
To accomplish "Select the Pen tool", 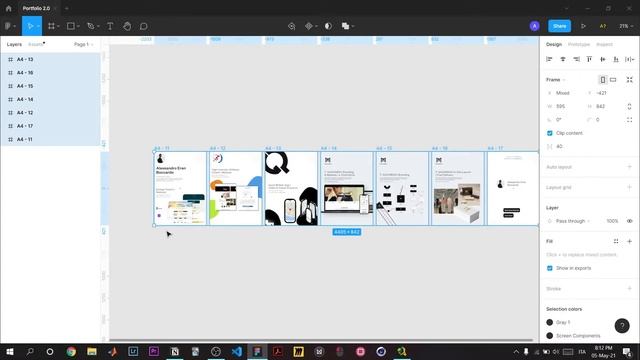I will [91, 26].
